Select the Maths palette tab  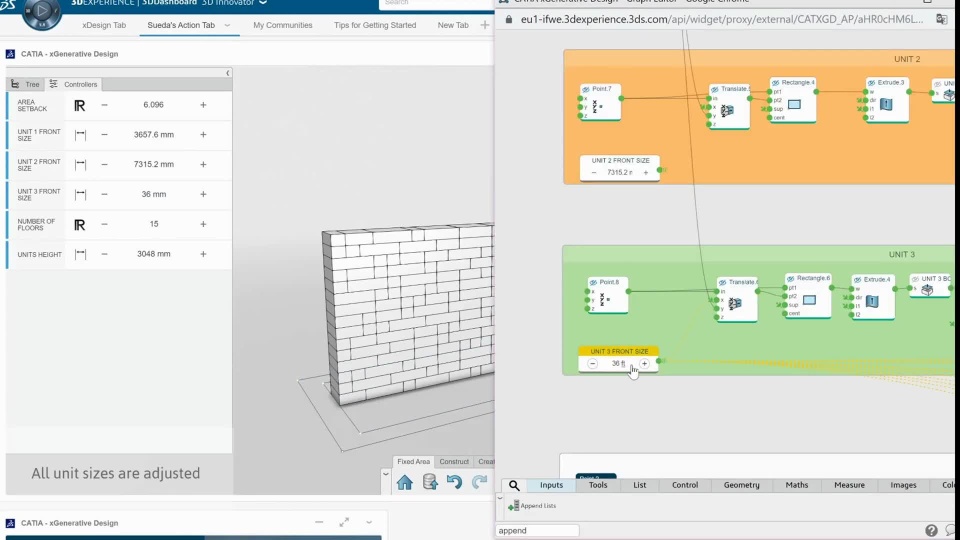797,485
